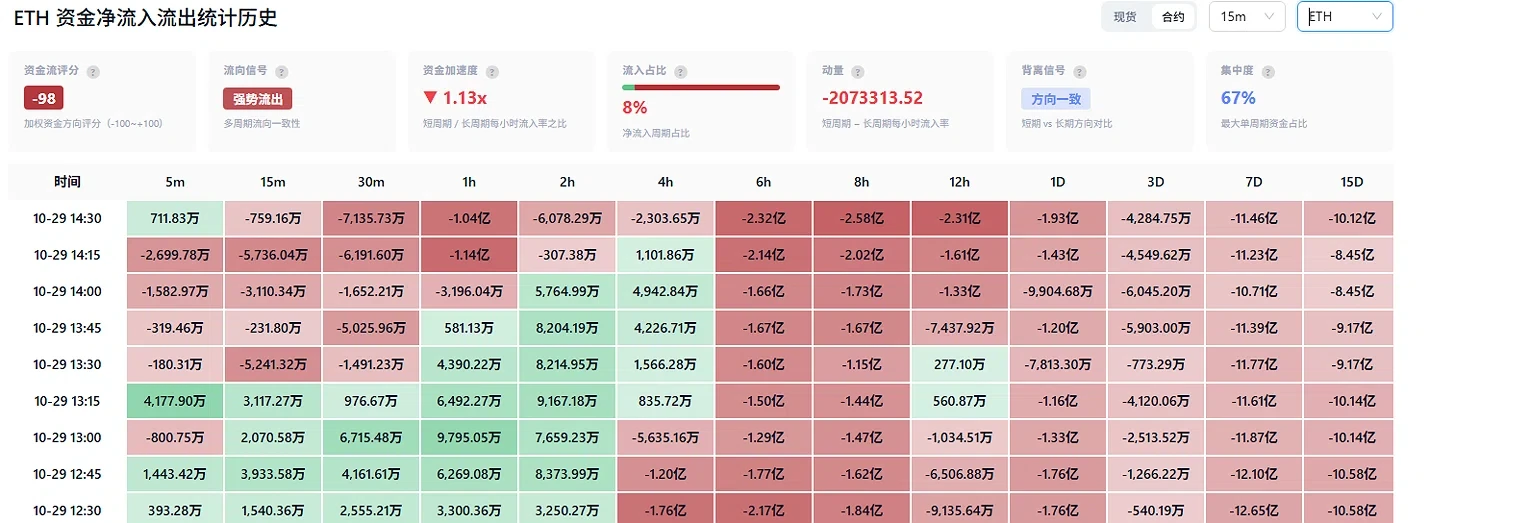
Task: Click the 流入占比 progress bar
Action: point(700,88)
